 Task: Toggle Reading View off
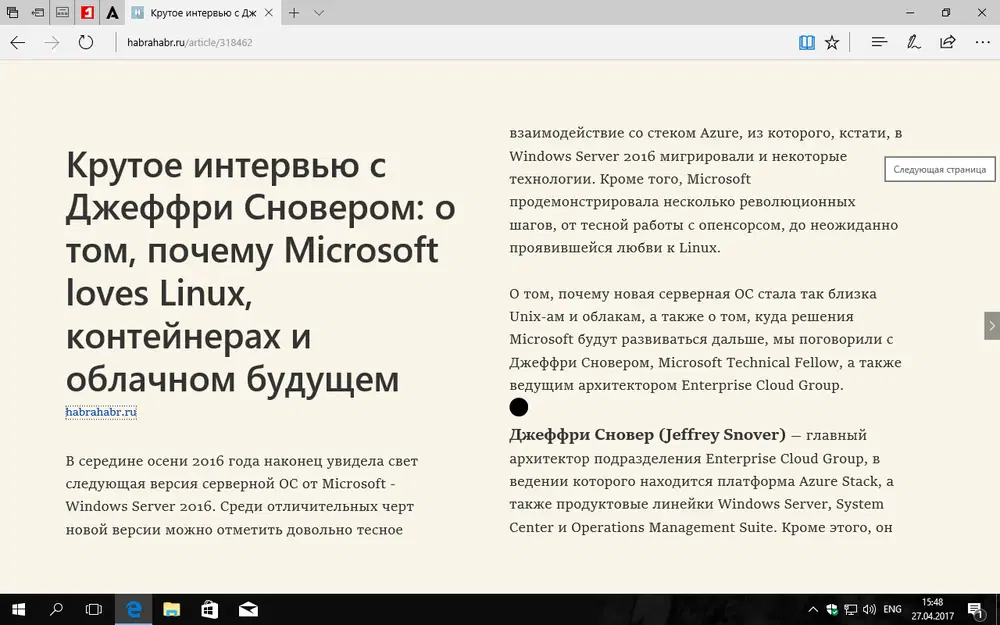coord(807,42)
